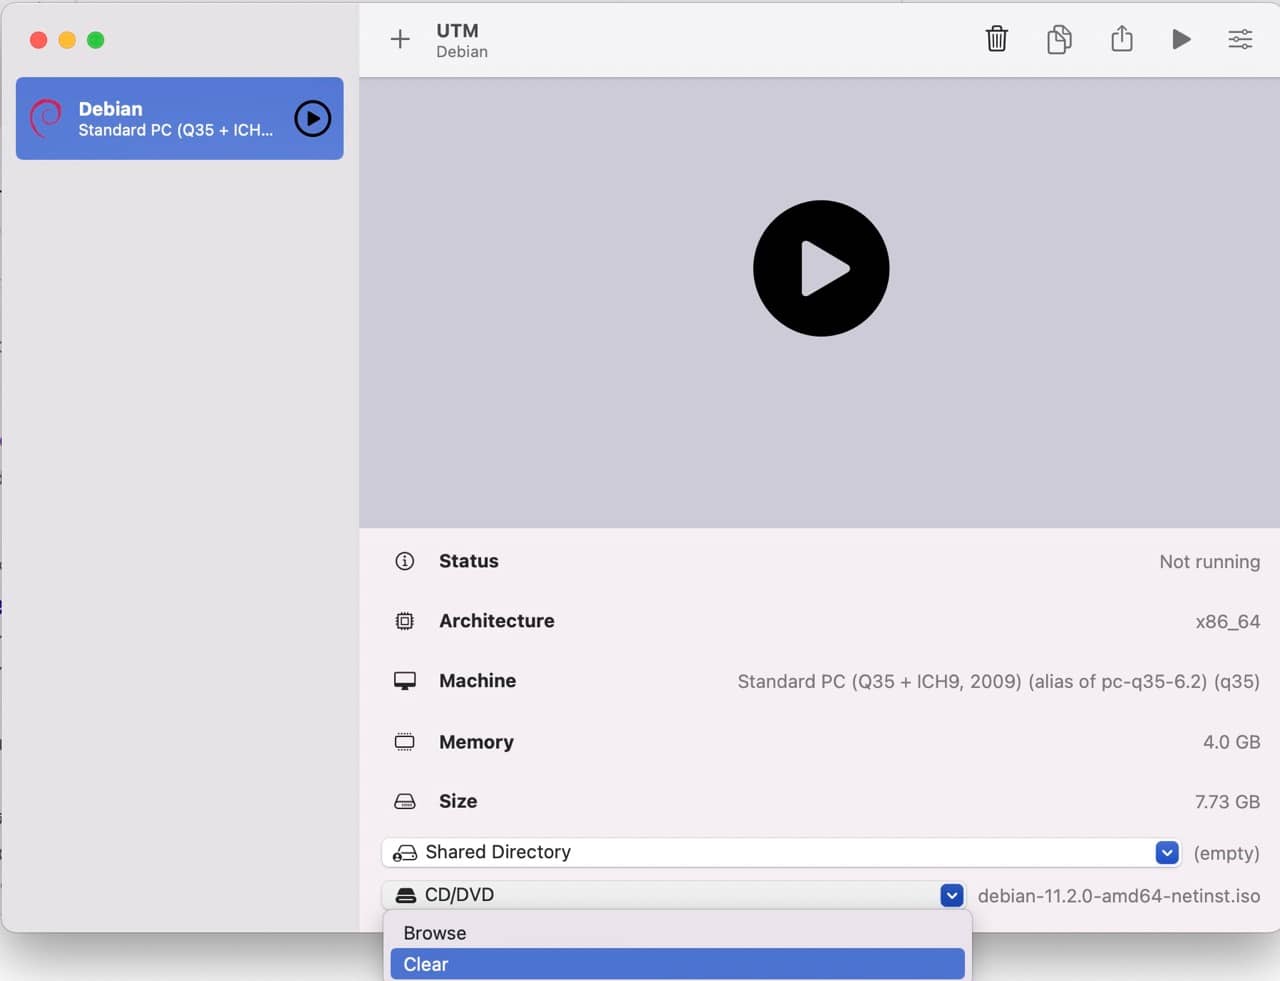Click the Machine monitor icon

[405, 681]
